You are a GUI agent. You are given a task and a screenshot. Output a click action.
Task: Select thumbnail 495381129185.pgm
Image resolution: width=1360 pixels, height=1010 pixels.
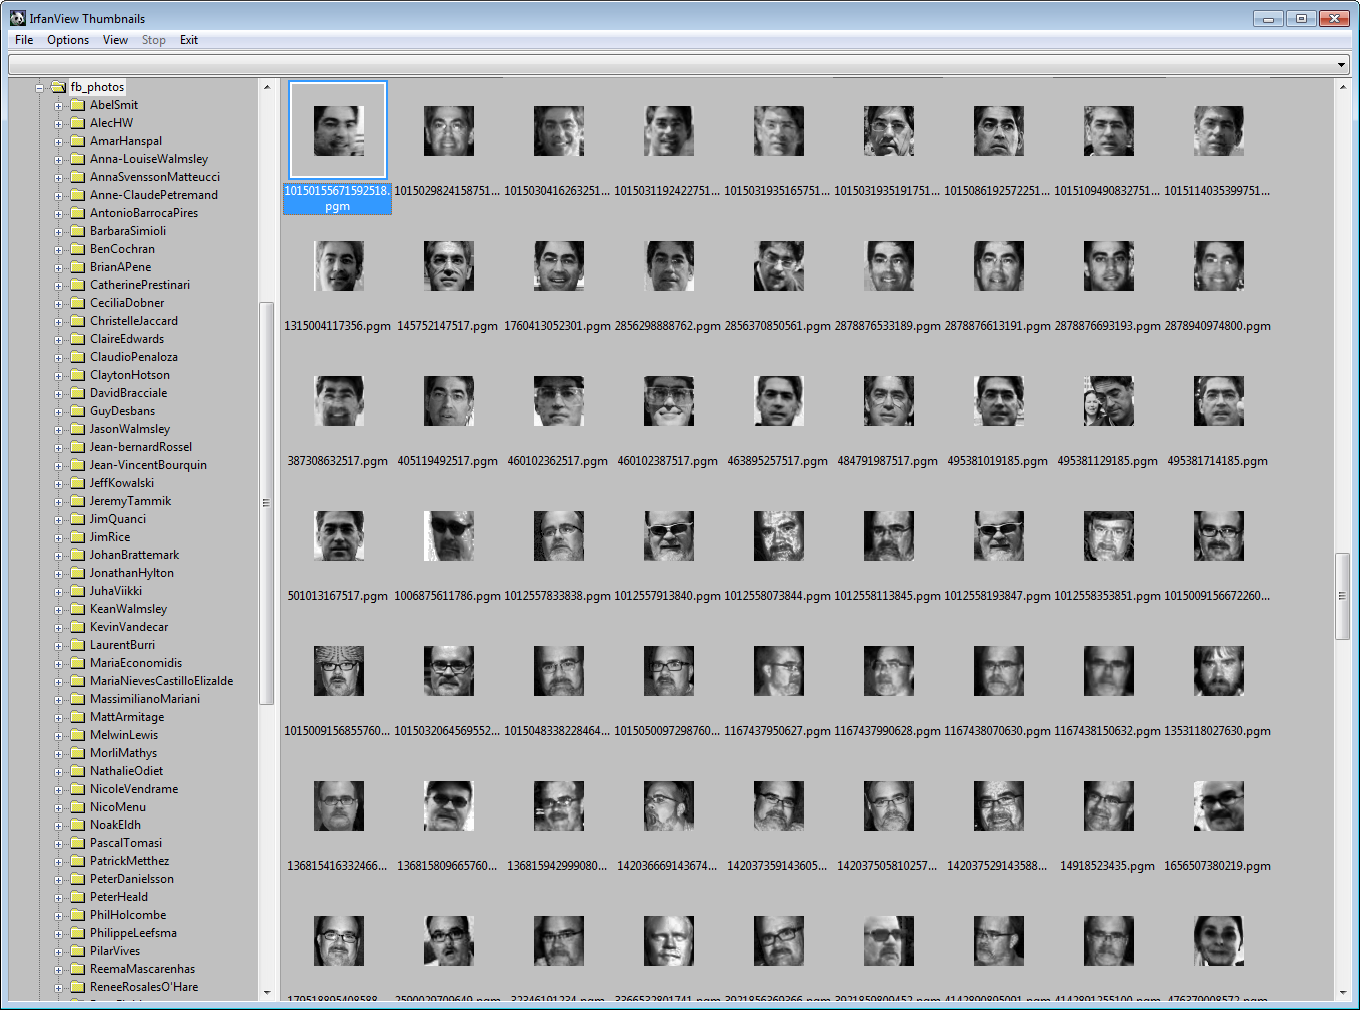point(1108,401)
